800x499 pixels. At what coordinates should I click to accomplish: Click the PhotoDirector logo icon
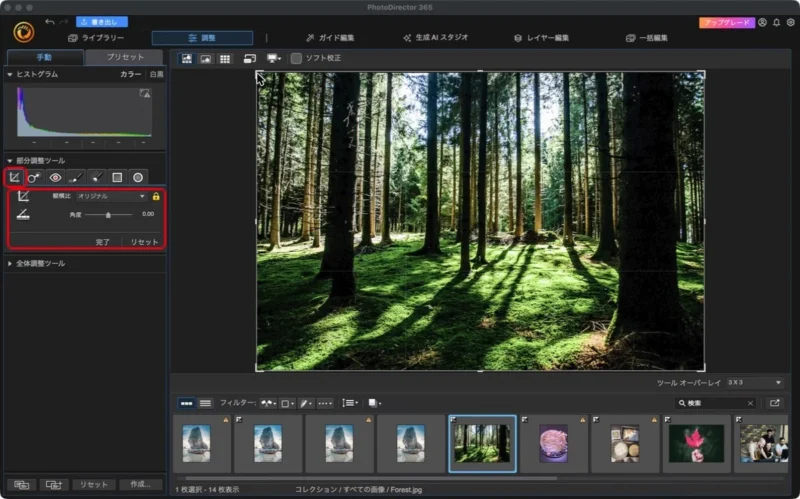(x=23, y=32)
